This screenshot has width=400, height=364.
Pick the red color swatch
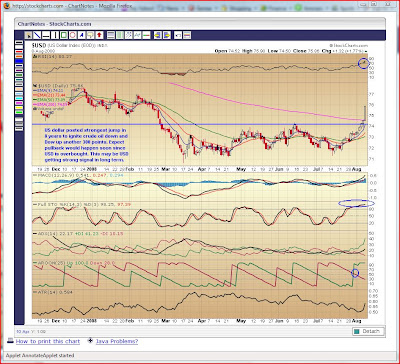click(x=19, y=51)
